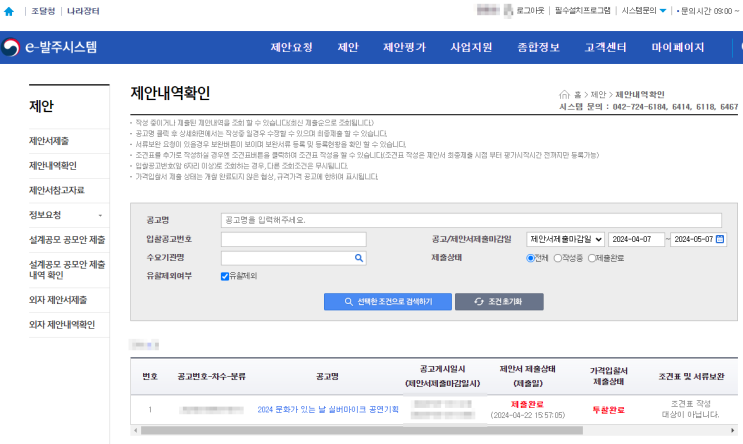The image size is (743, 444).
Task: Open the 사업지원 main menu
Action: coord(471,47)
